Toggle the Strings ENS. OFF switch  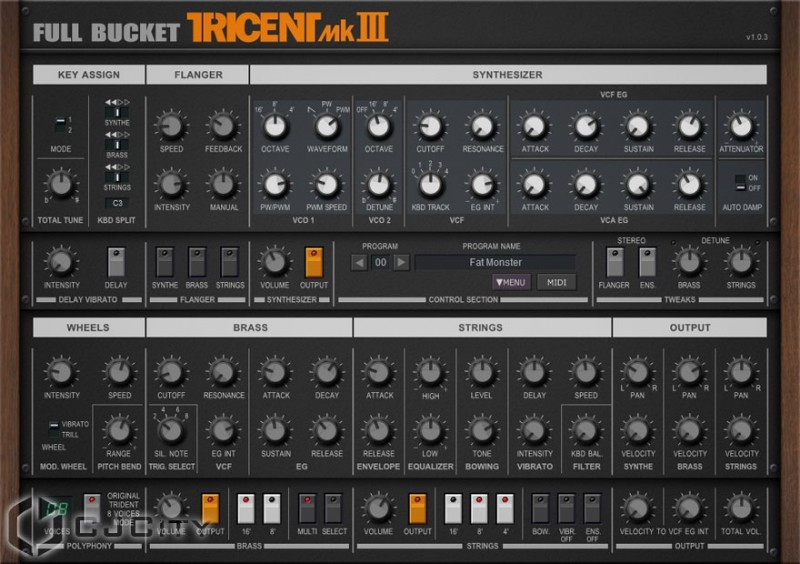pos(592,508)
